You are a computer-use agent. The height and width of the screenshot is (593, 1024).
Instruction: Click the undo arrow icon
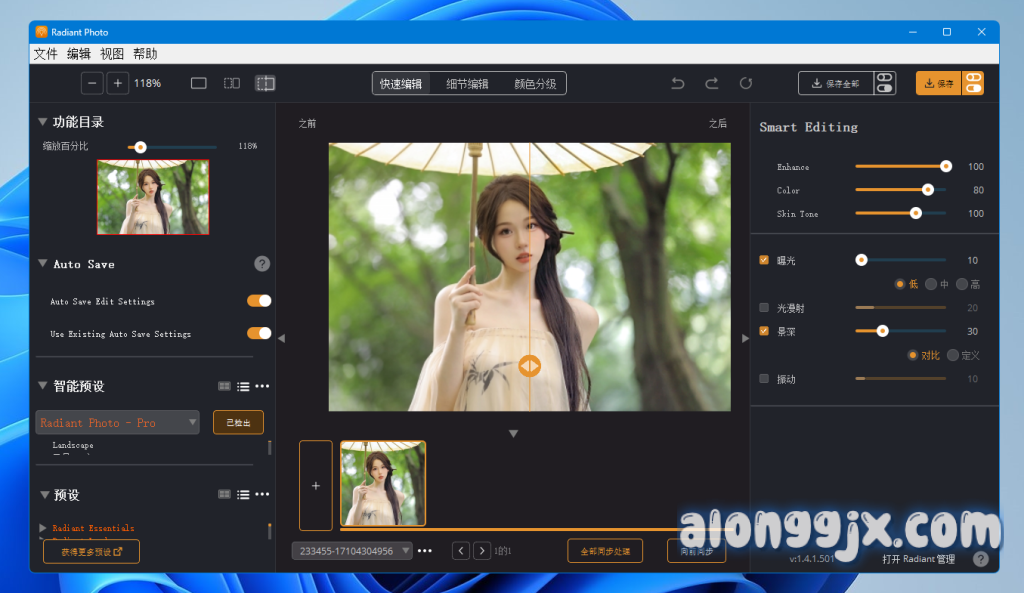coord(678,83)
